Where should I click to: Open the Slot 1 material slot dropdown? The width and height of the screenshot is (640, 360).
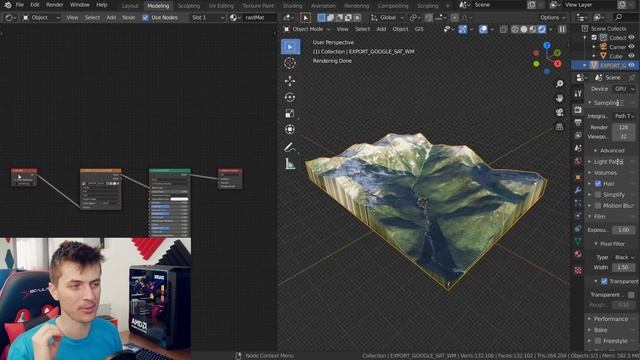click(207, 18)
